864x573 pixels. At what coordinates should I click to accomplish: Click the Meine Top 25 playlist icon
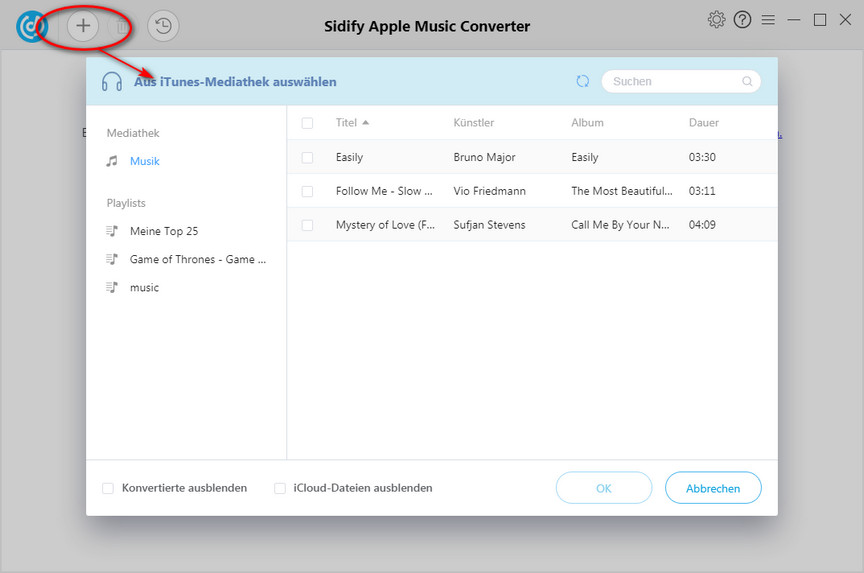coord(112,231)
